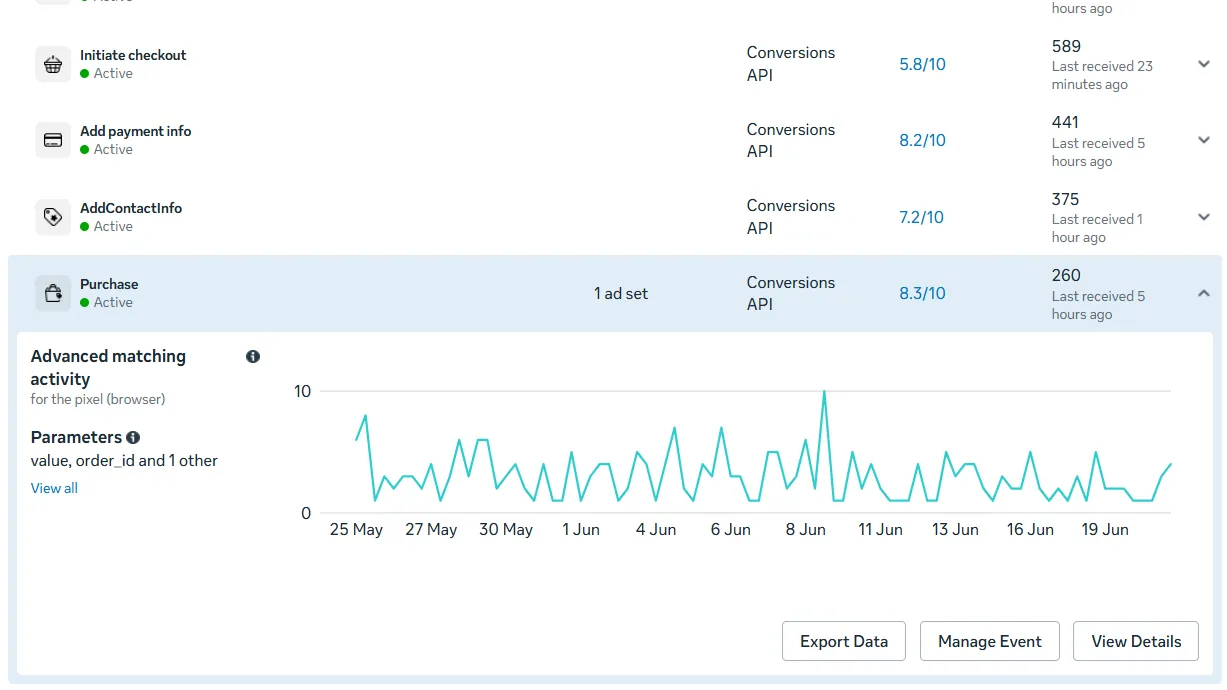Open info tooltip for Advanced matching activity

pos(253,356)
